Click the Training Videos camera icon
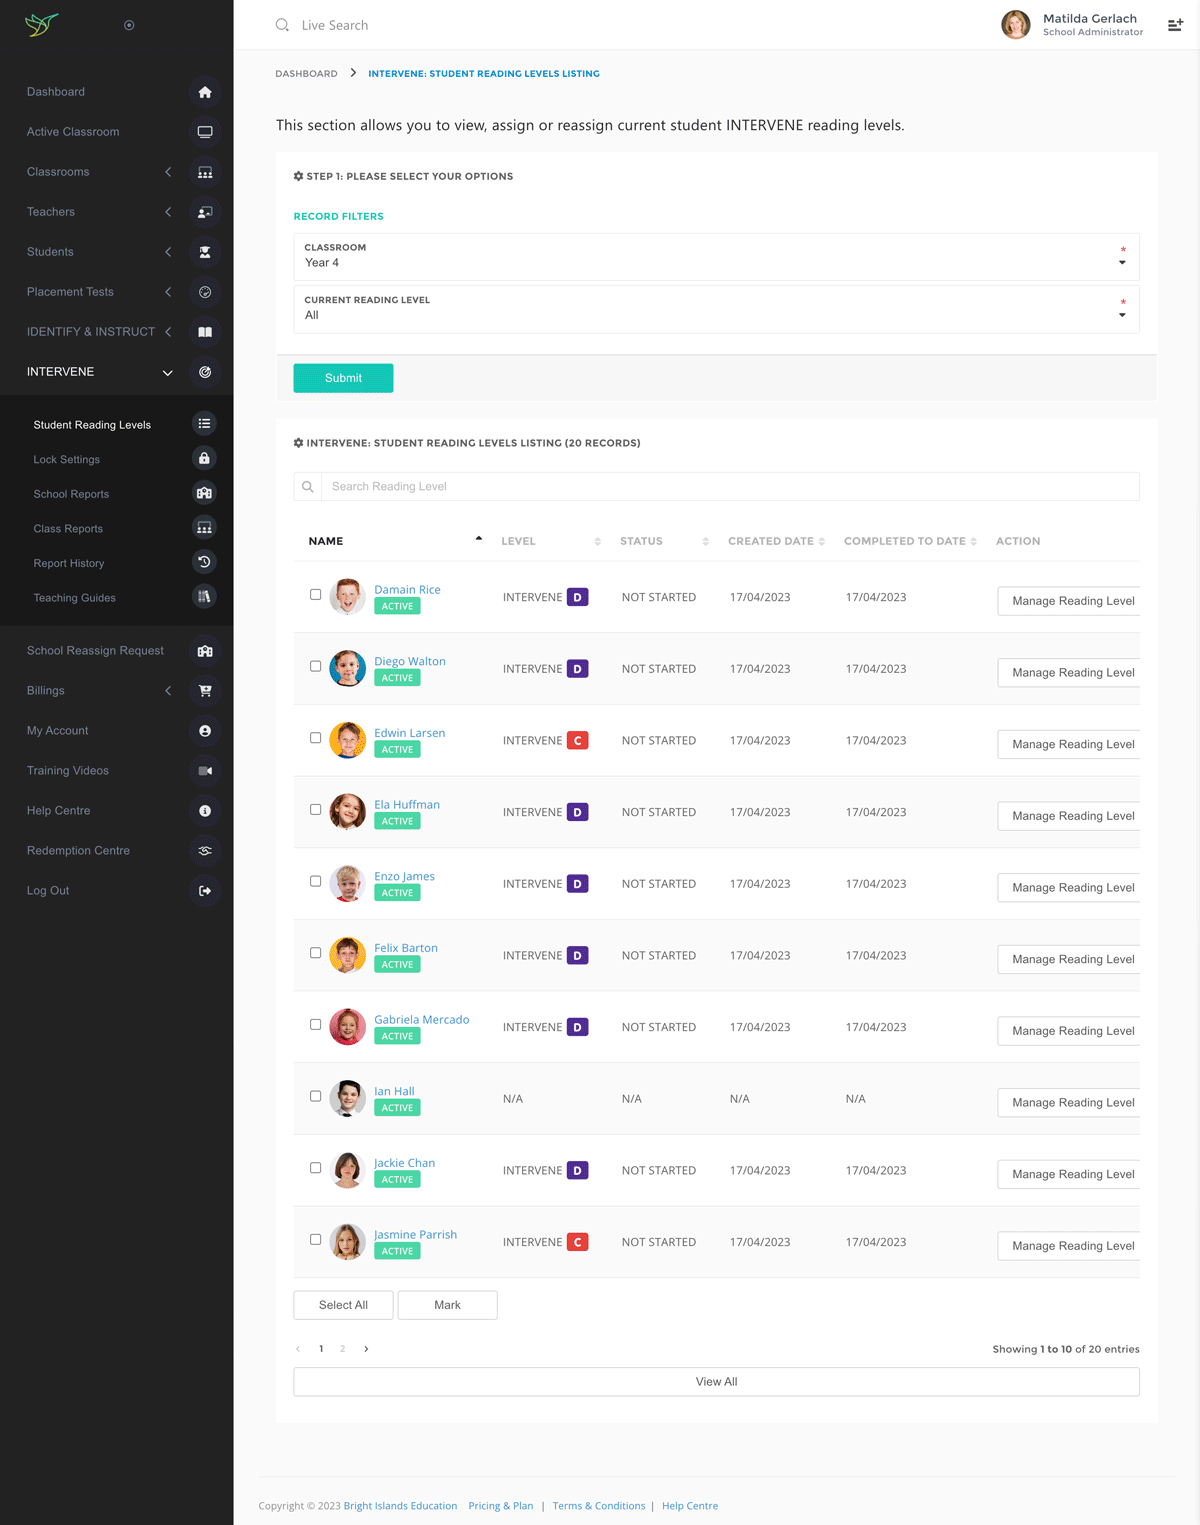The width and height of the screenshot is (1200, 1525). (x=205, y=771)
